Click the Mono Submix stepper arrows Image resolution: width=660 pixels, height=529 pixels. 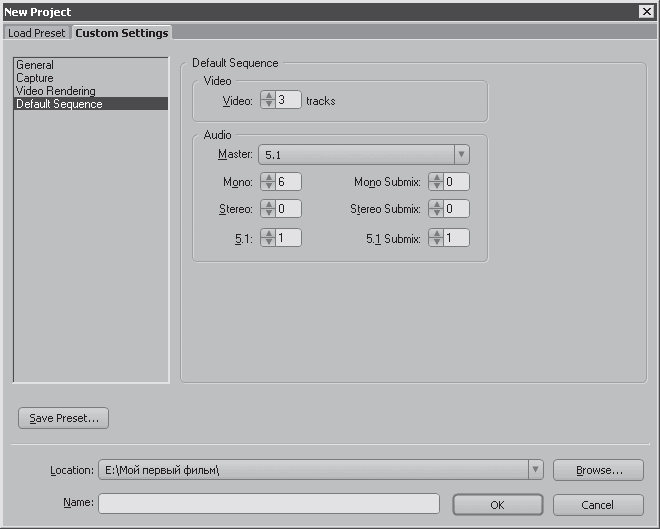(x=436, y=182)
